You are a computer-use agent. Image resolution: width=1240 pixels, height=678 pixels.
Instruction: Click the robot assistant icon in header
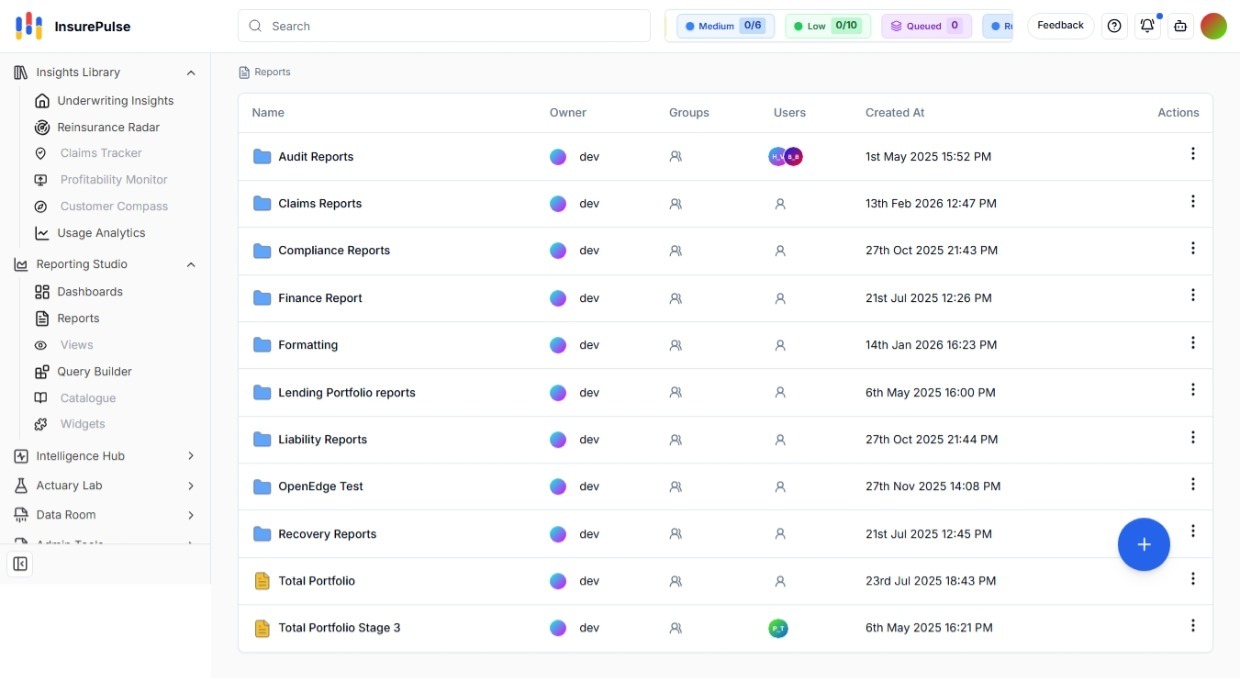1181,26
